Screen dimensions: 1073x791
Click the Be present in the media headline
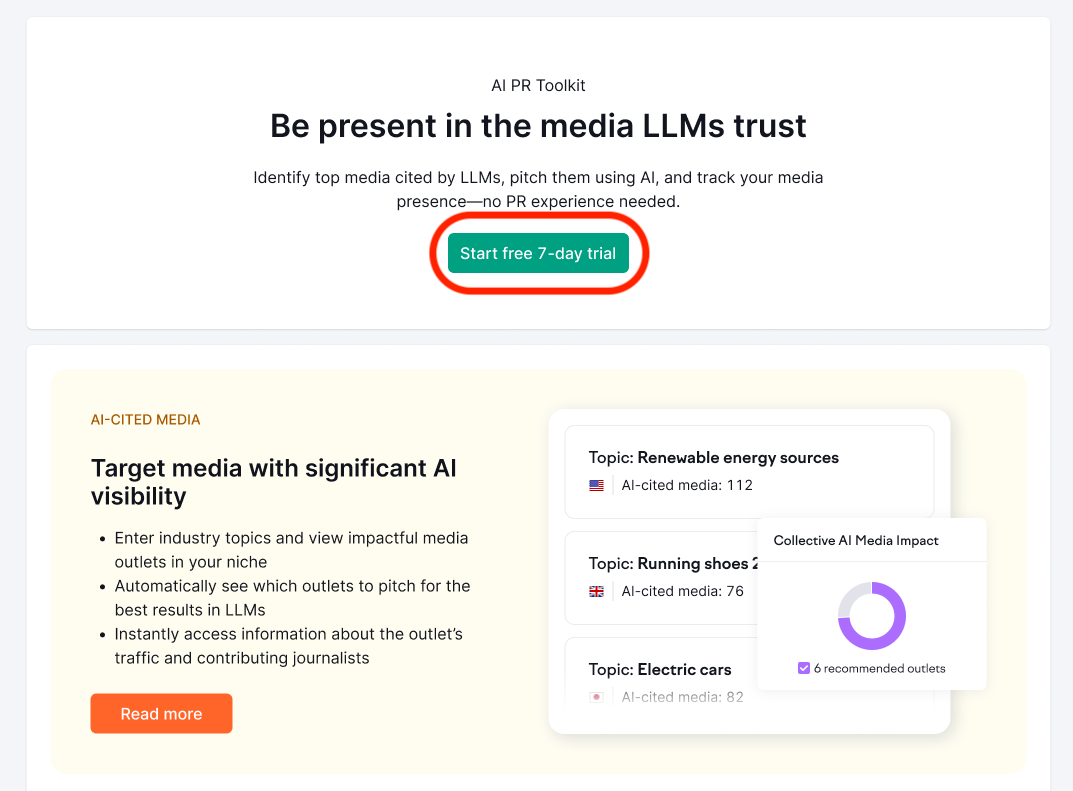coord(538,126)
